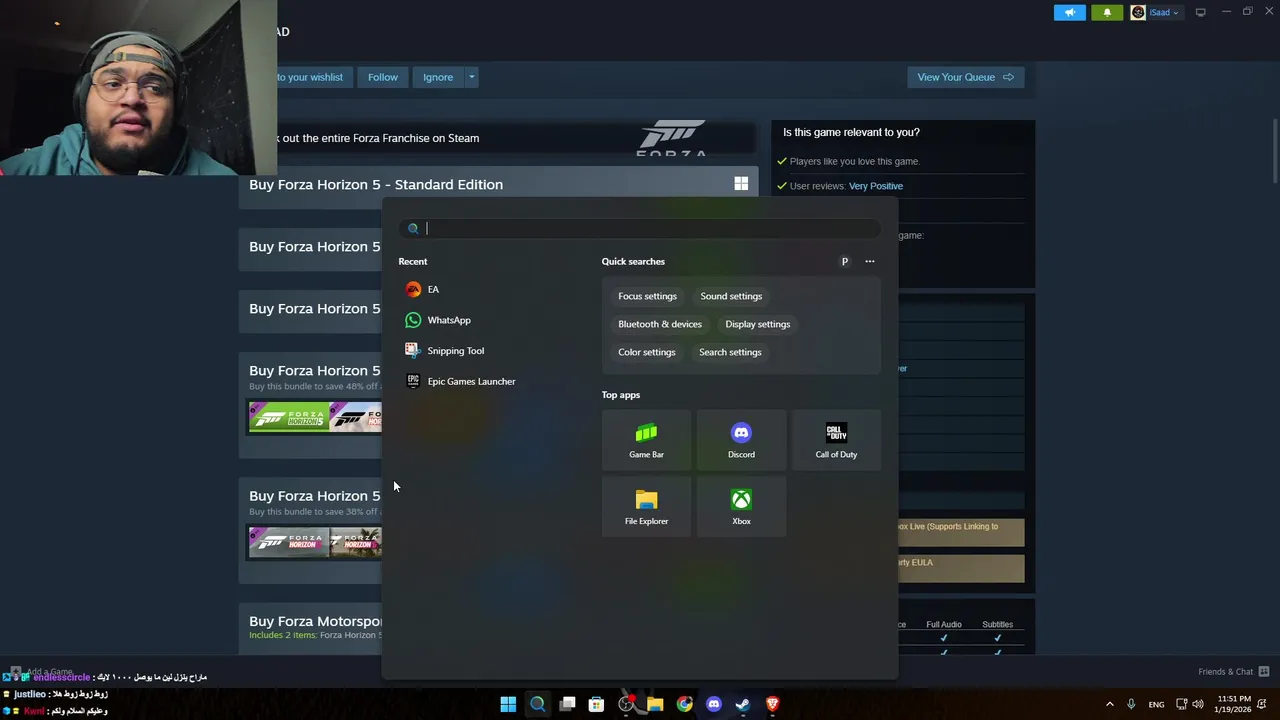Open Chrome from taskbar

pyautogui.click(x=684, y=704)
